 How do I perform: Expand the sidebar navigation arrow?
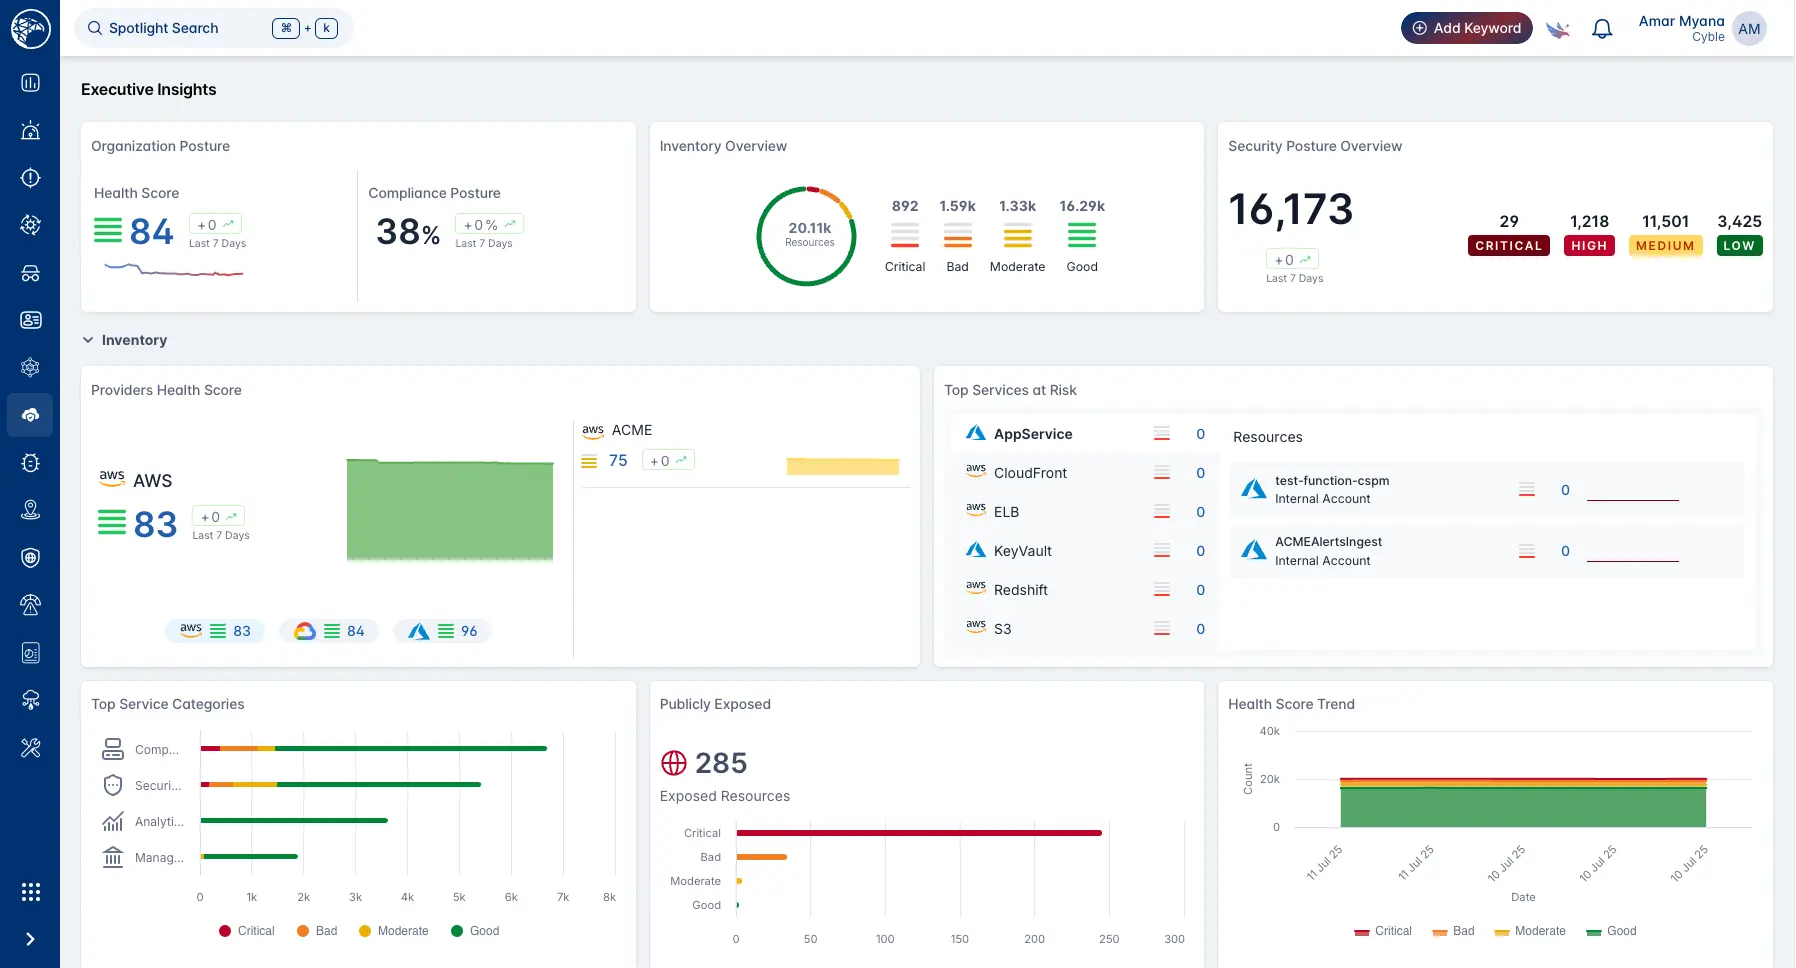click(x=30, y=939)
